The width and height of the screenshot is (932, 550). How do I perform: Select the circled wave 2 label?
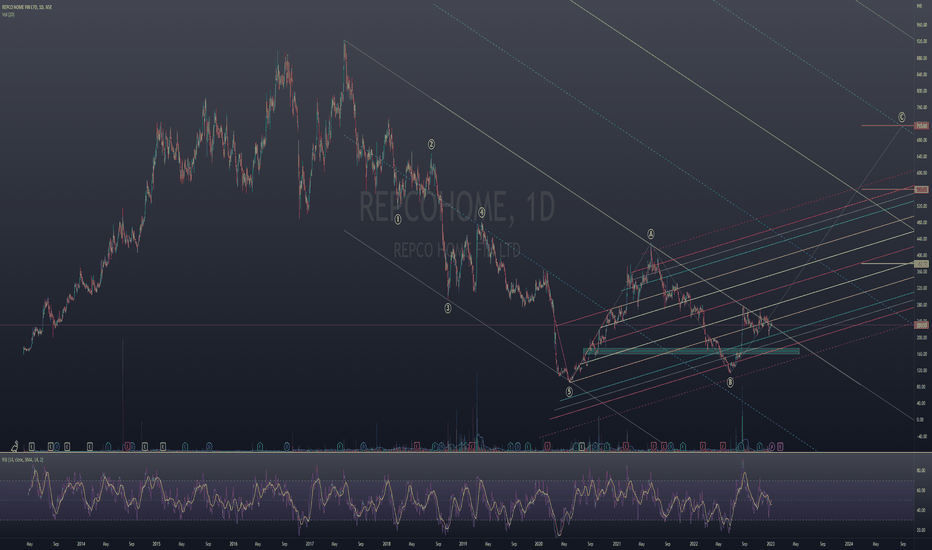click(432, 144)
